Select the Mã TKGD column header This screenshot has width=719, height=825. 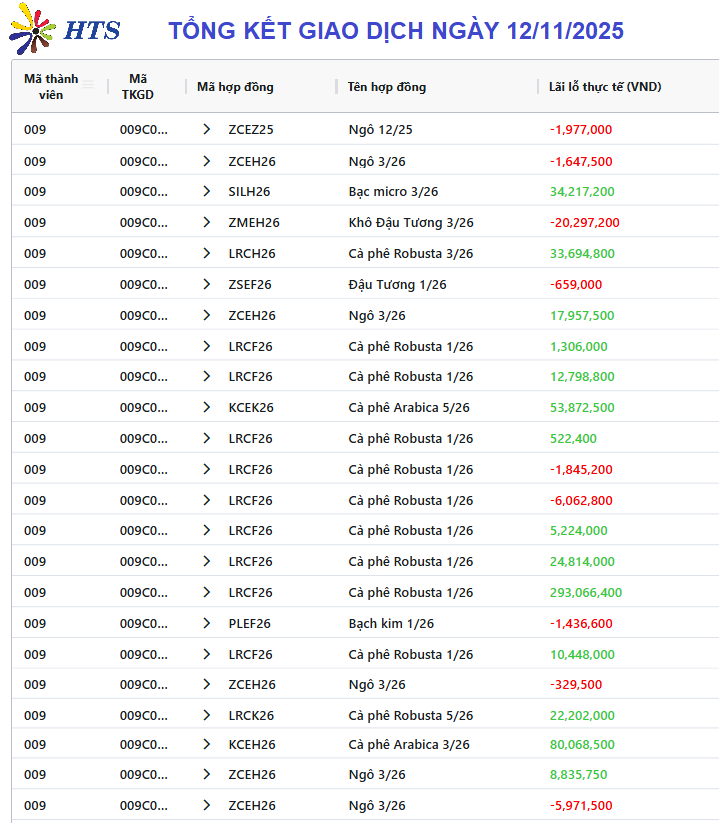pyautogui.click(x=138, y=86)
